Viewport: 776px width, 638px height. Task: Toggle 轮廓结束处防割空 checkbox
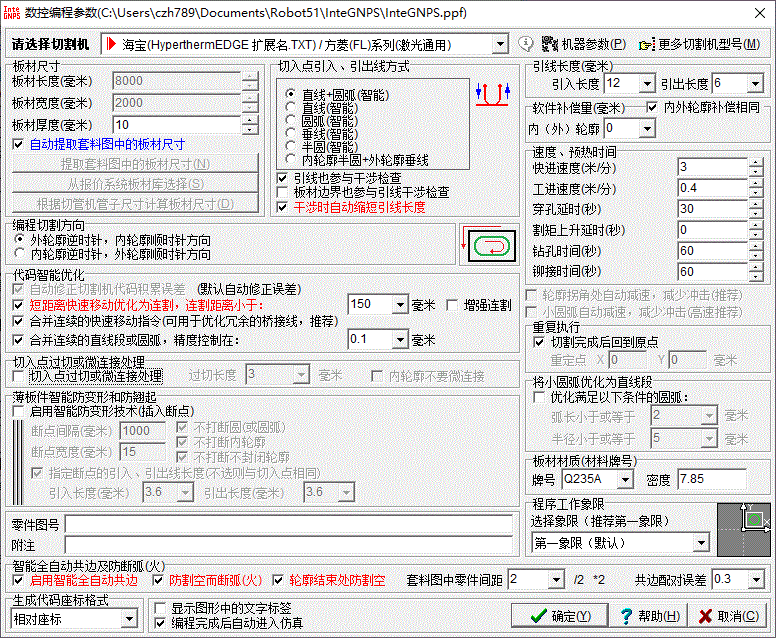point(278,580)
